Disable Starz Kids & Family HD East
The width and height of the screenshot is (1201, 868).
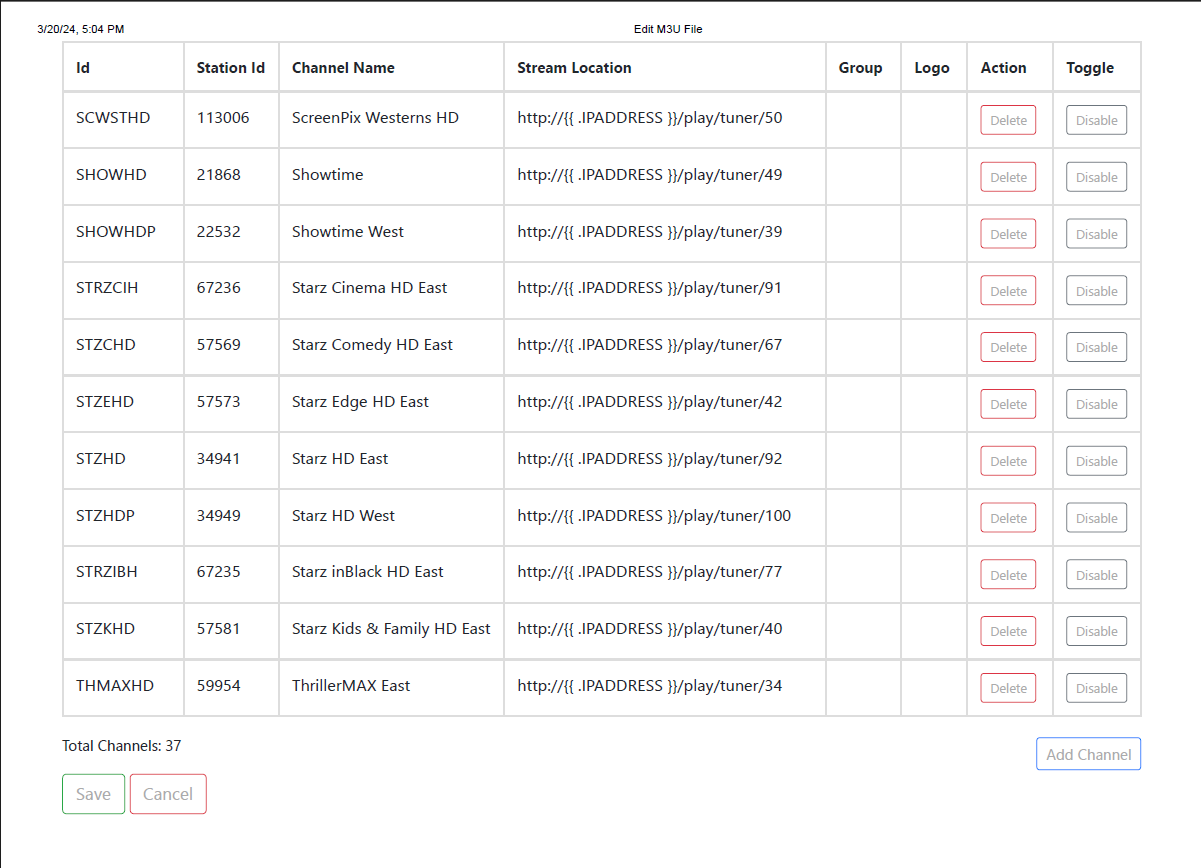tap(1096, 631)
